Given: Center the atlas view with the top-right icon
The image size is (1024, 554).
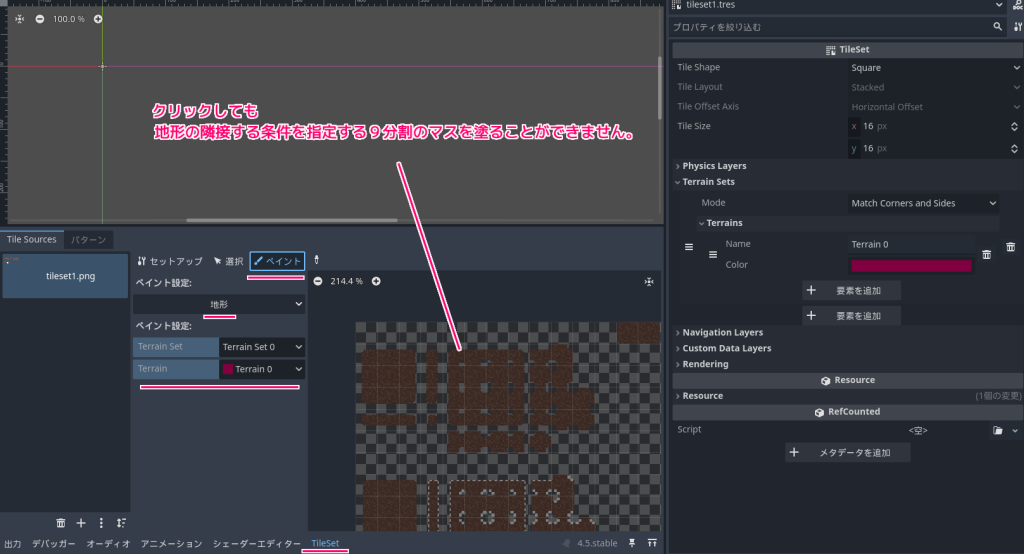Looking at the screenshot, I should tap(649, 282).
